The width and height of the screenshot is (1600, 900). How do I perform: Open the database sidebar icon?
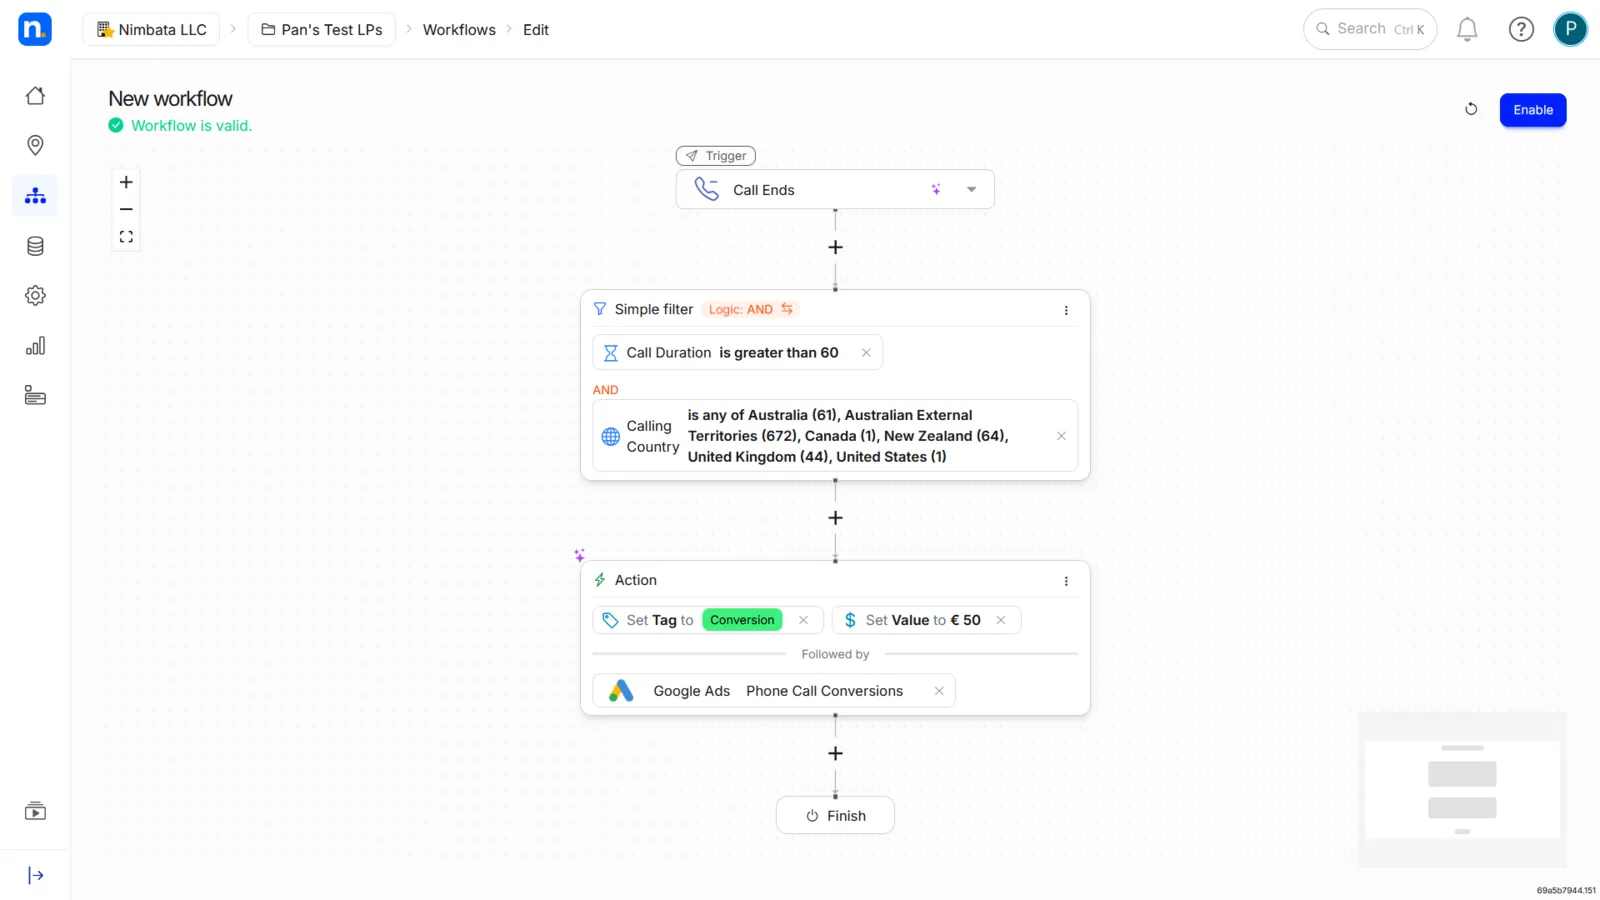pos(35,246)
